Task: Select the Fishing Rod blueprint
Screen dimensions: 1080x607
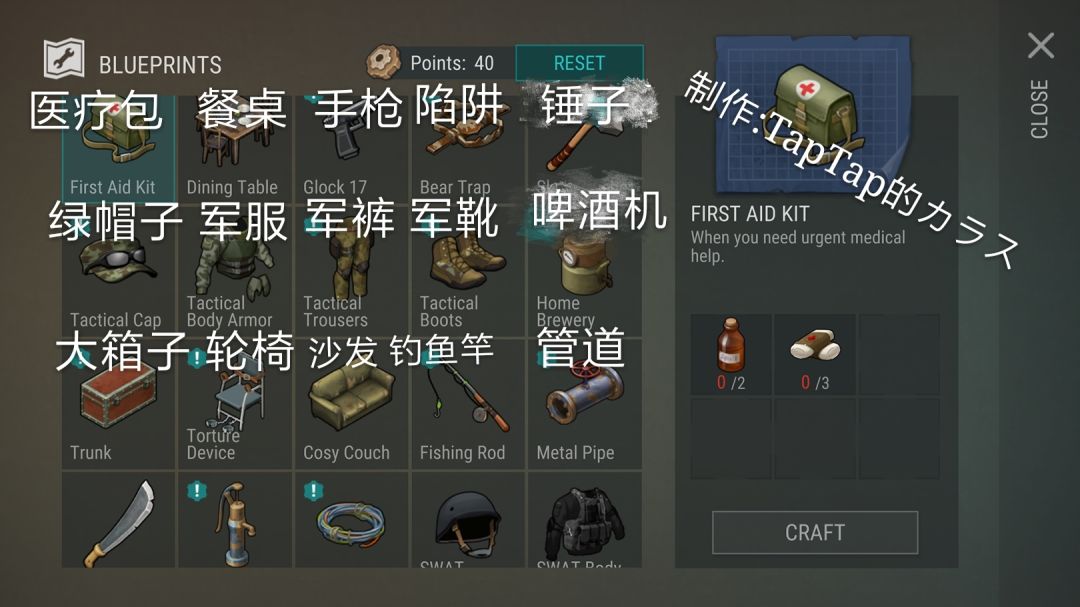Action: [468, 404]
